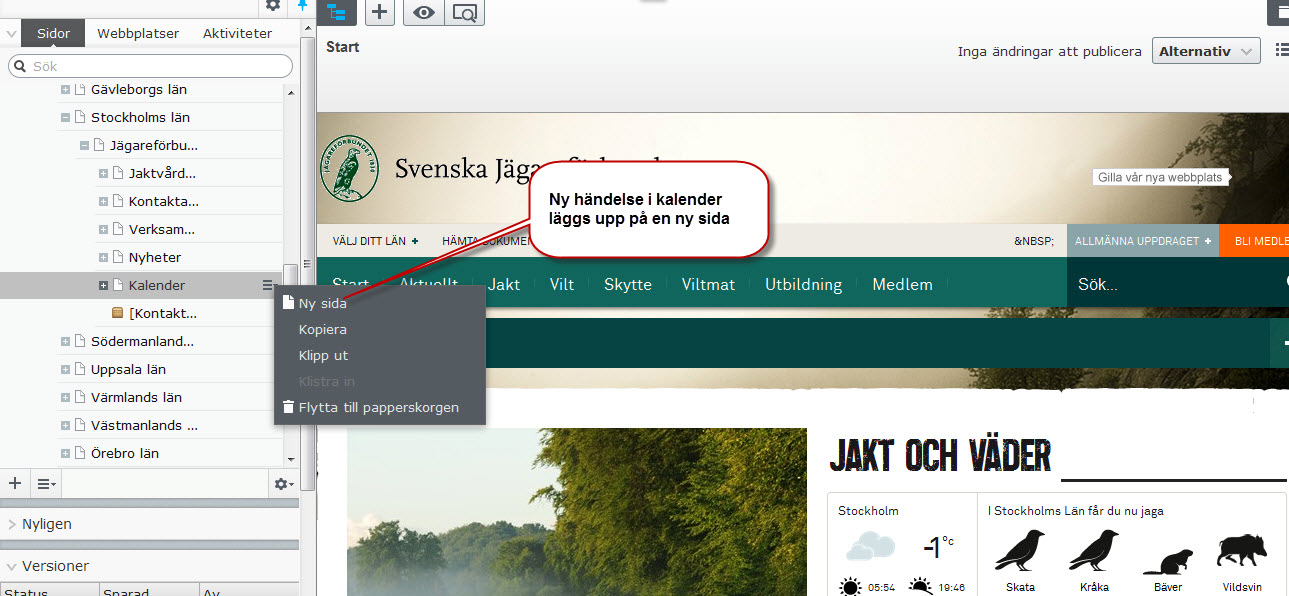Screen dimensions: 1289x596
Task: Click the Sparad column header in Versioner
Action: pos(149,592)
